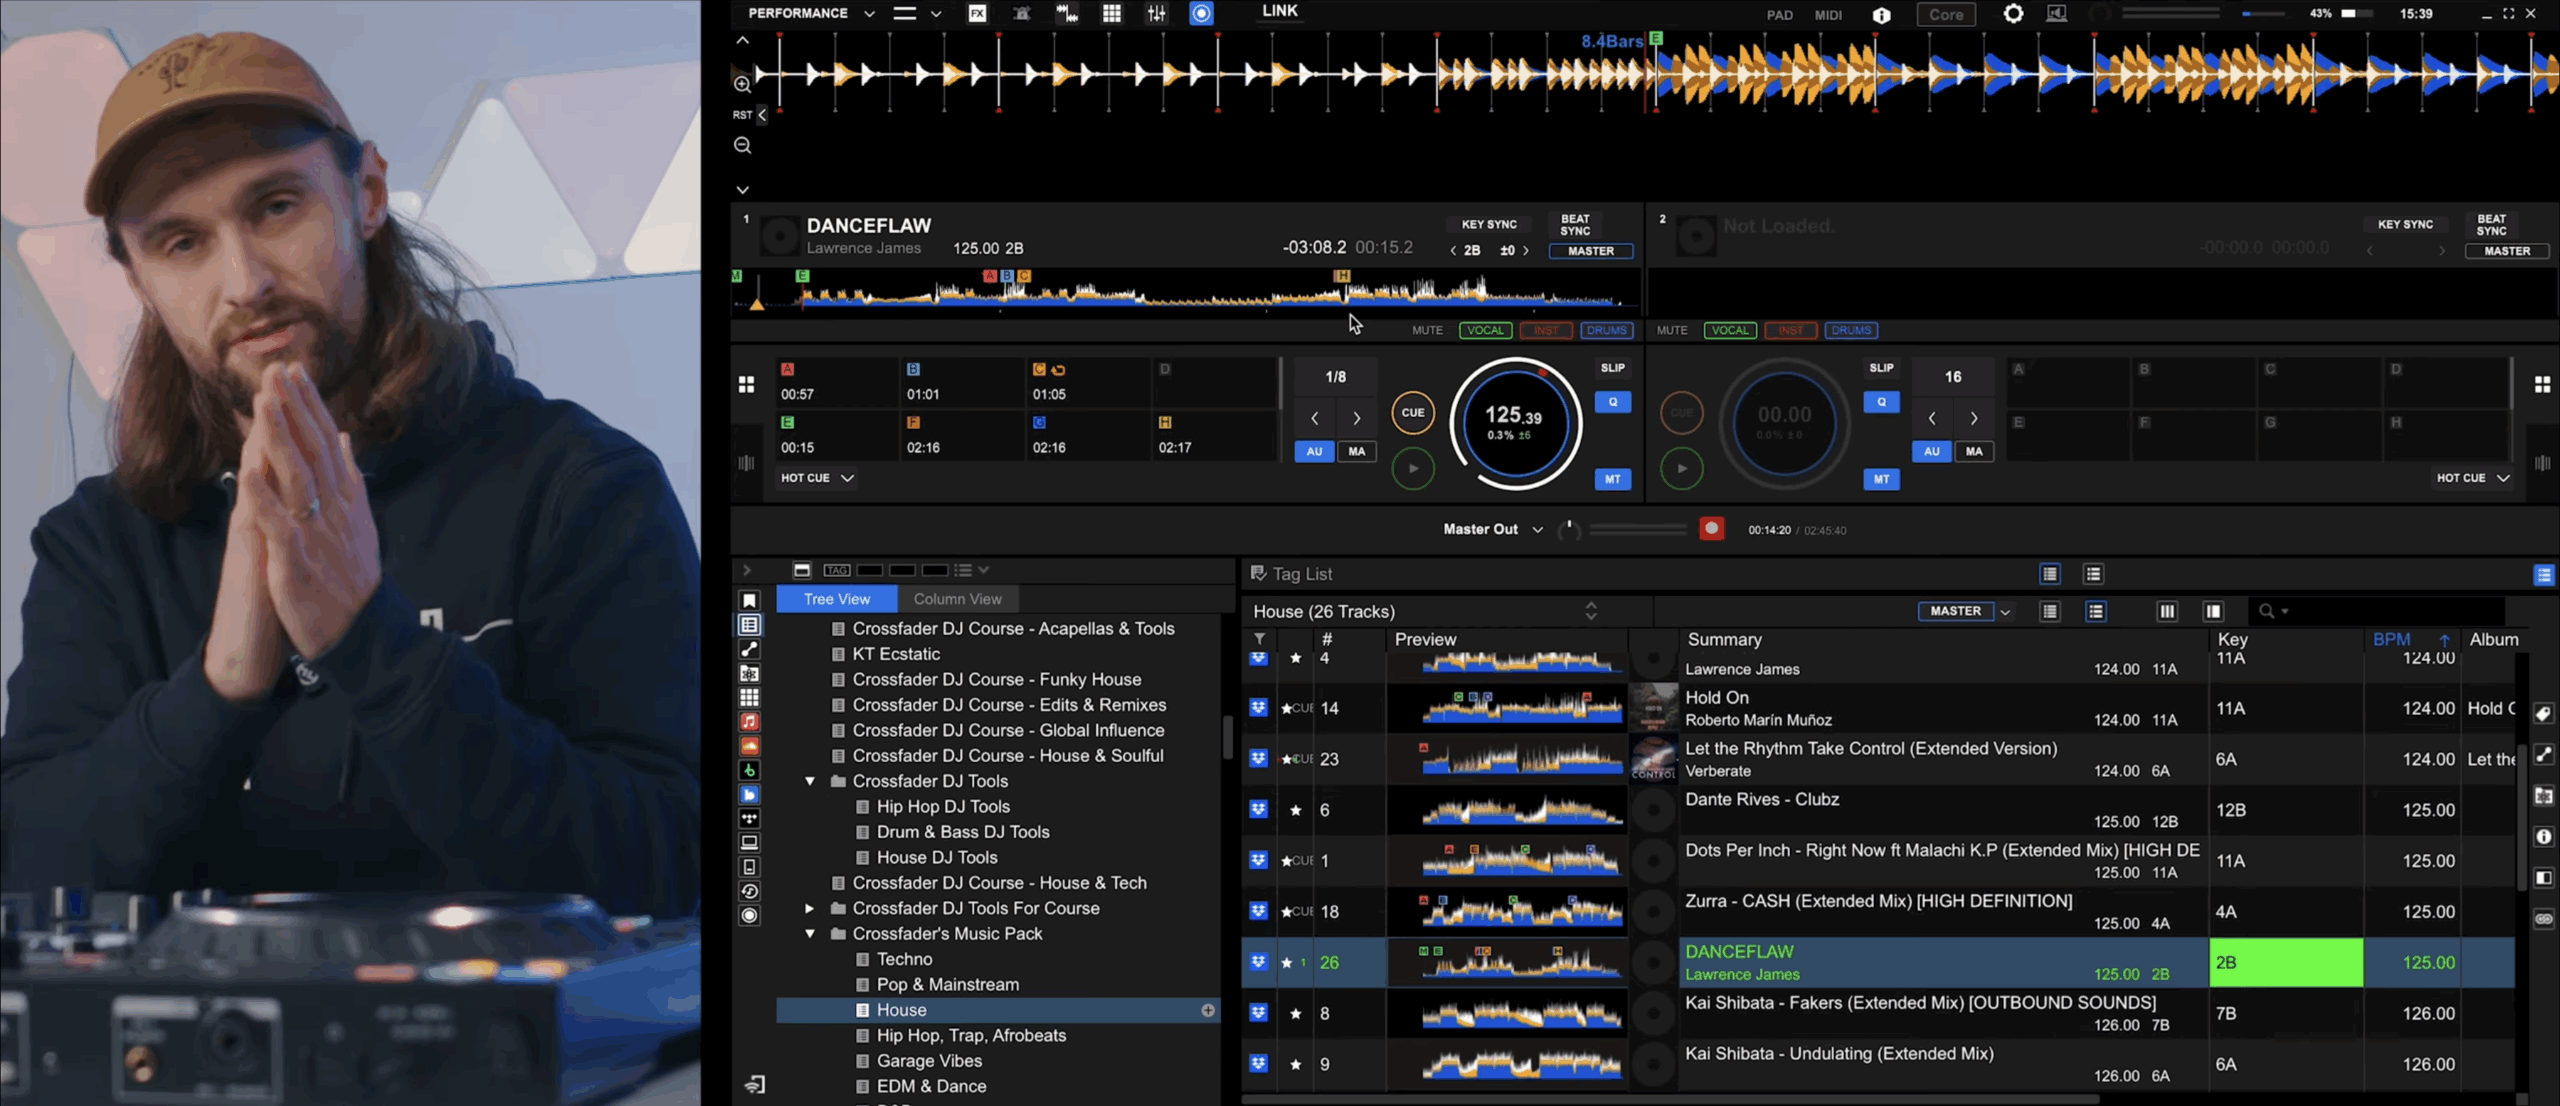2560x1106 pixels.
Task: Toggle DRUMS mute on deck 2
Action: tap(1851, 330)
